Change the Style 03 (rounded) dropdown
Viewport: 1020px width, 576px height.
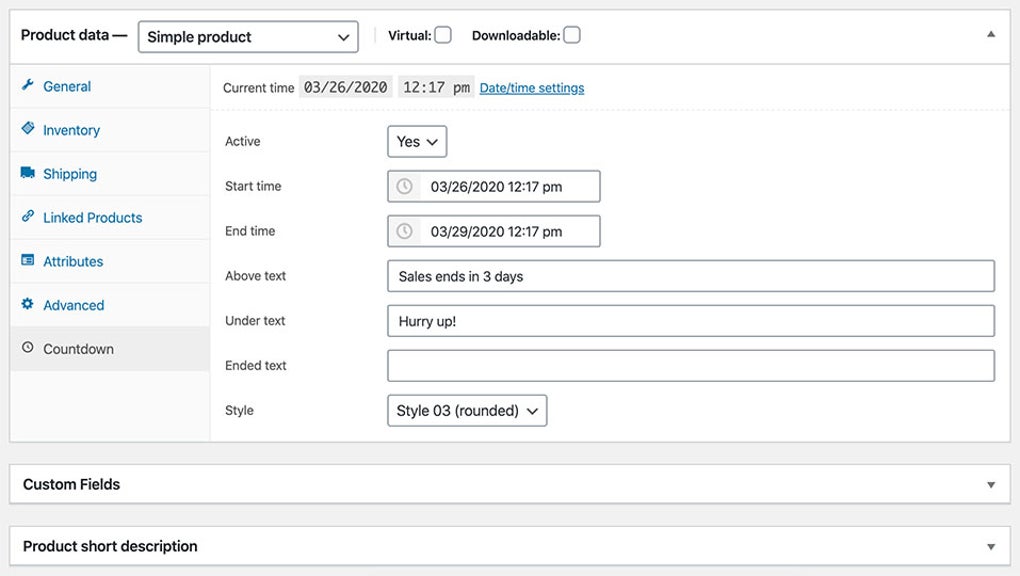(466, 410)
